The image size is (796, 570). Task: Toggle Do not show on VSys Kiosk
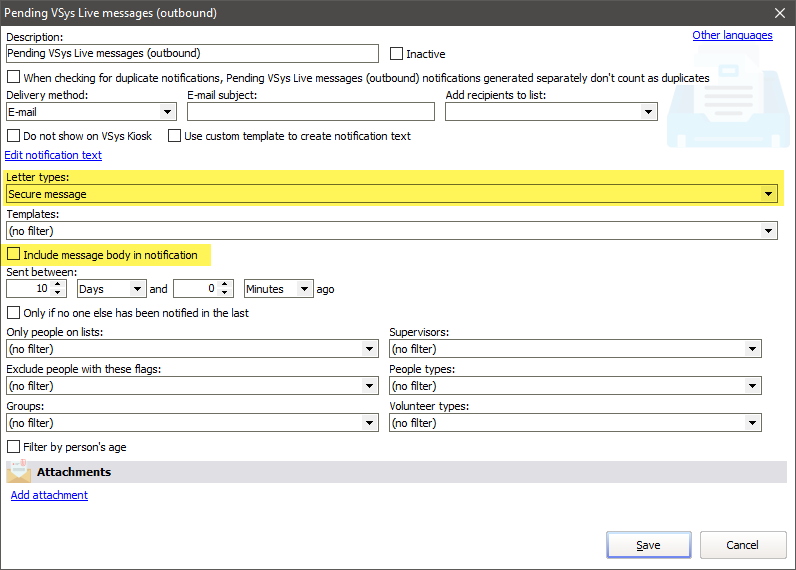(x=14, y=136)
